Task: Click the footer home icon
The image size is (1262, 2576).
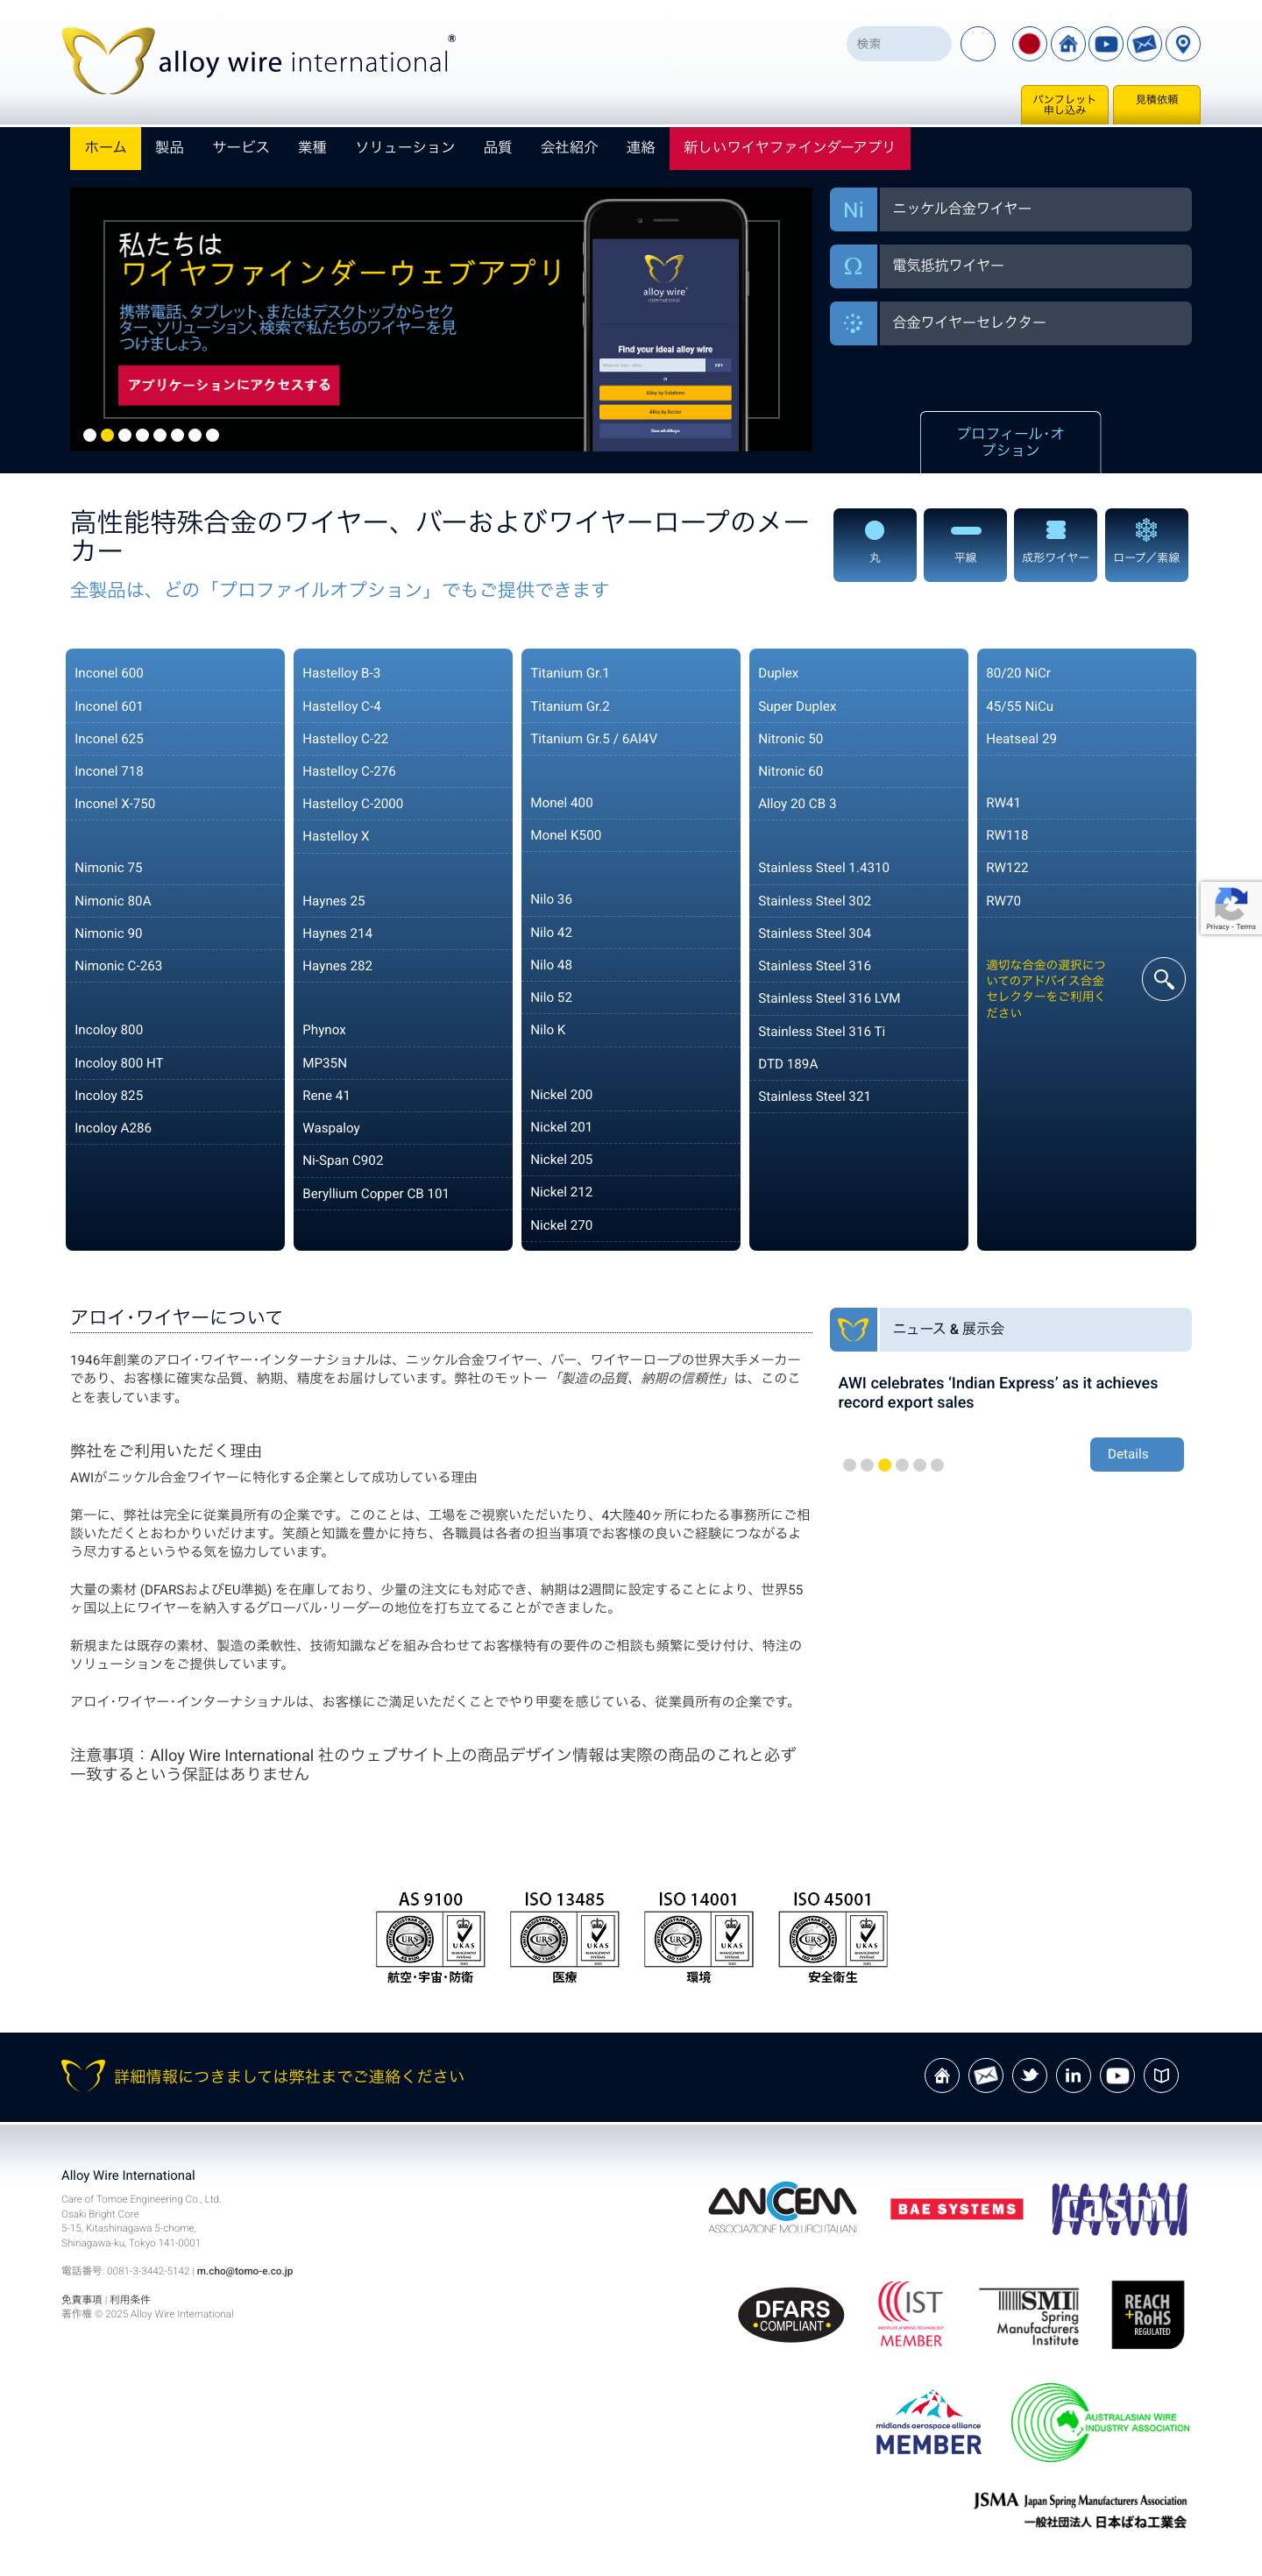Action: [941, 2075]
